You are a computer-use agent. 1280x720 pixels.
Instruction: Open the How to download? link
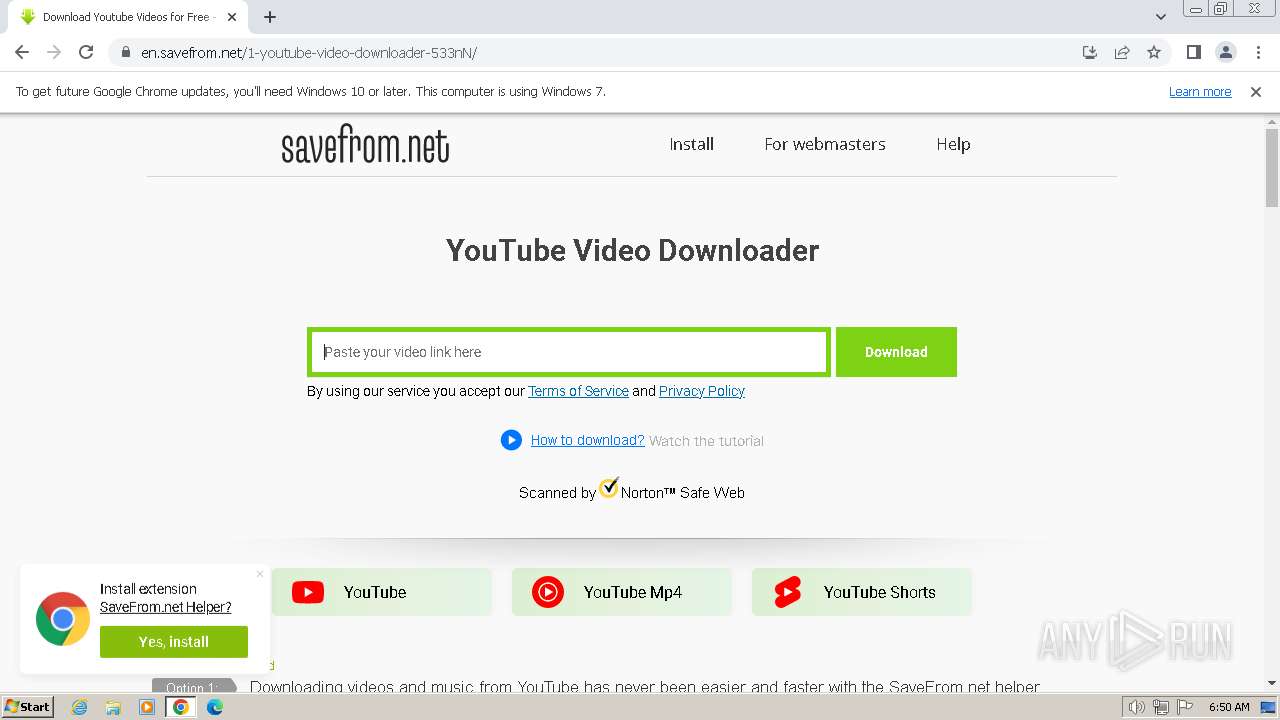[x=587, y=440]
